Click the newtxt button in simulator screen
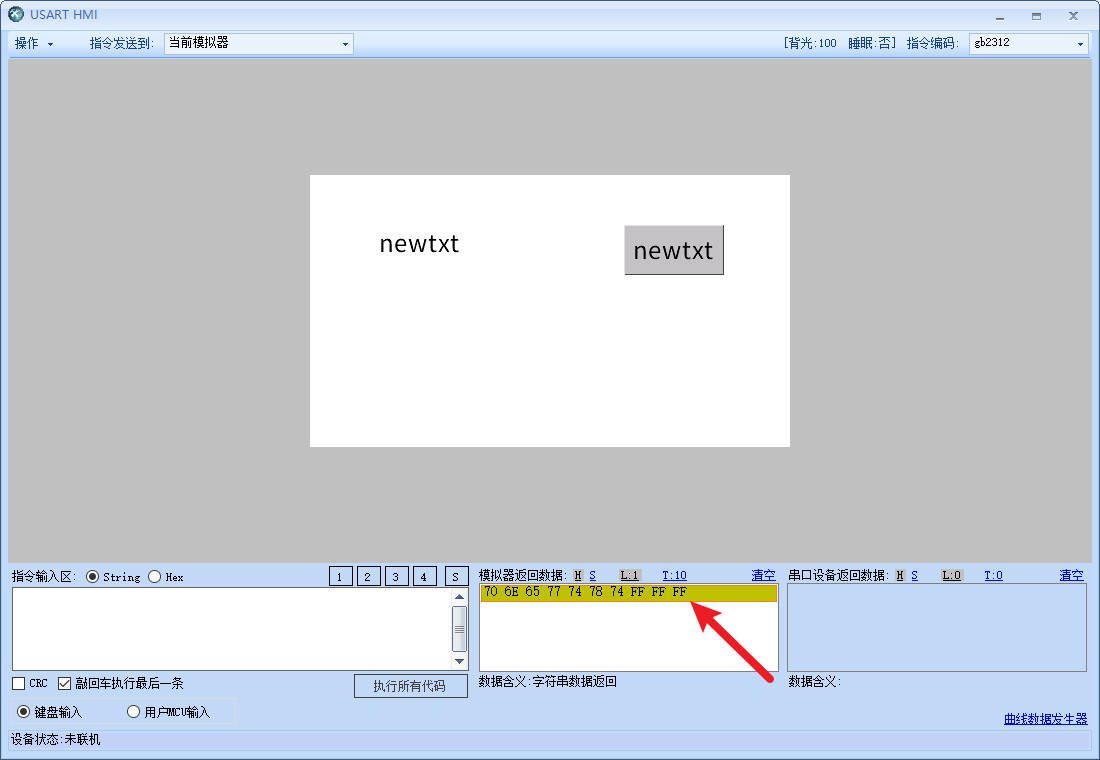Screen dimensions: 1100x760 click(674, 250)
